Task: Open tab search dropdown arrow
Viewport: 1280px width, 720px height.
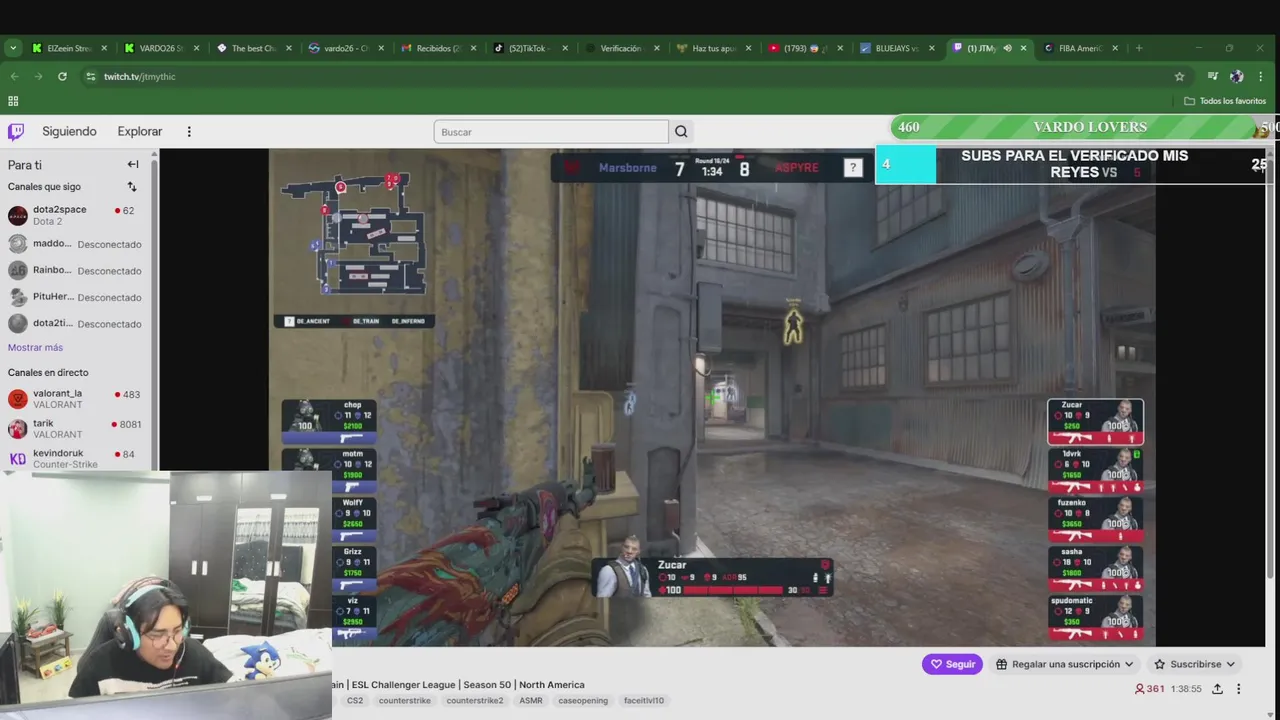Action: click(13, 48)
